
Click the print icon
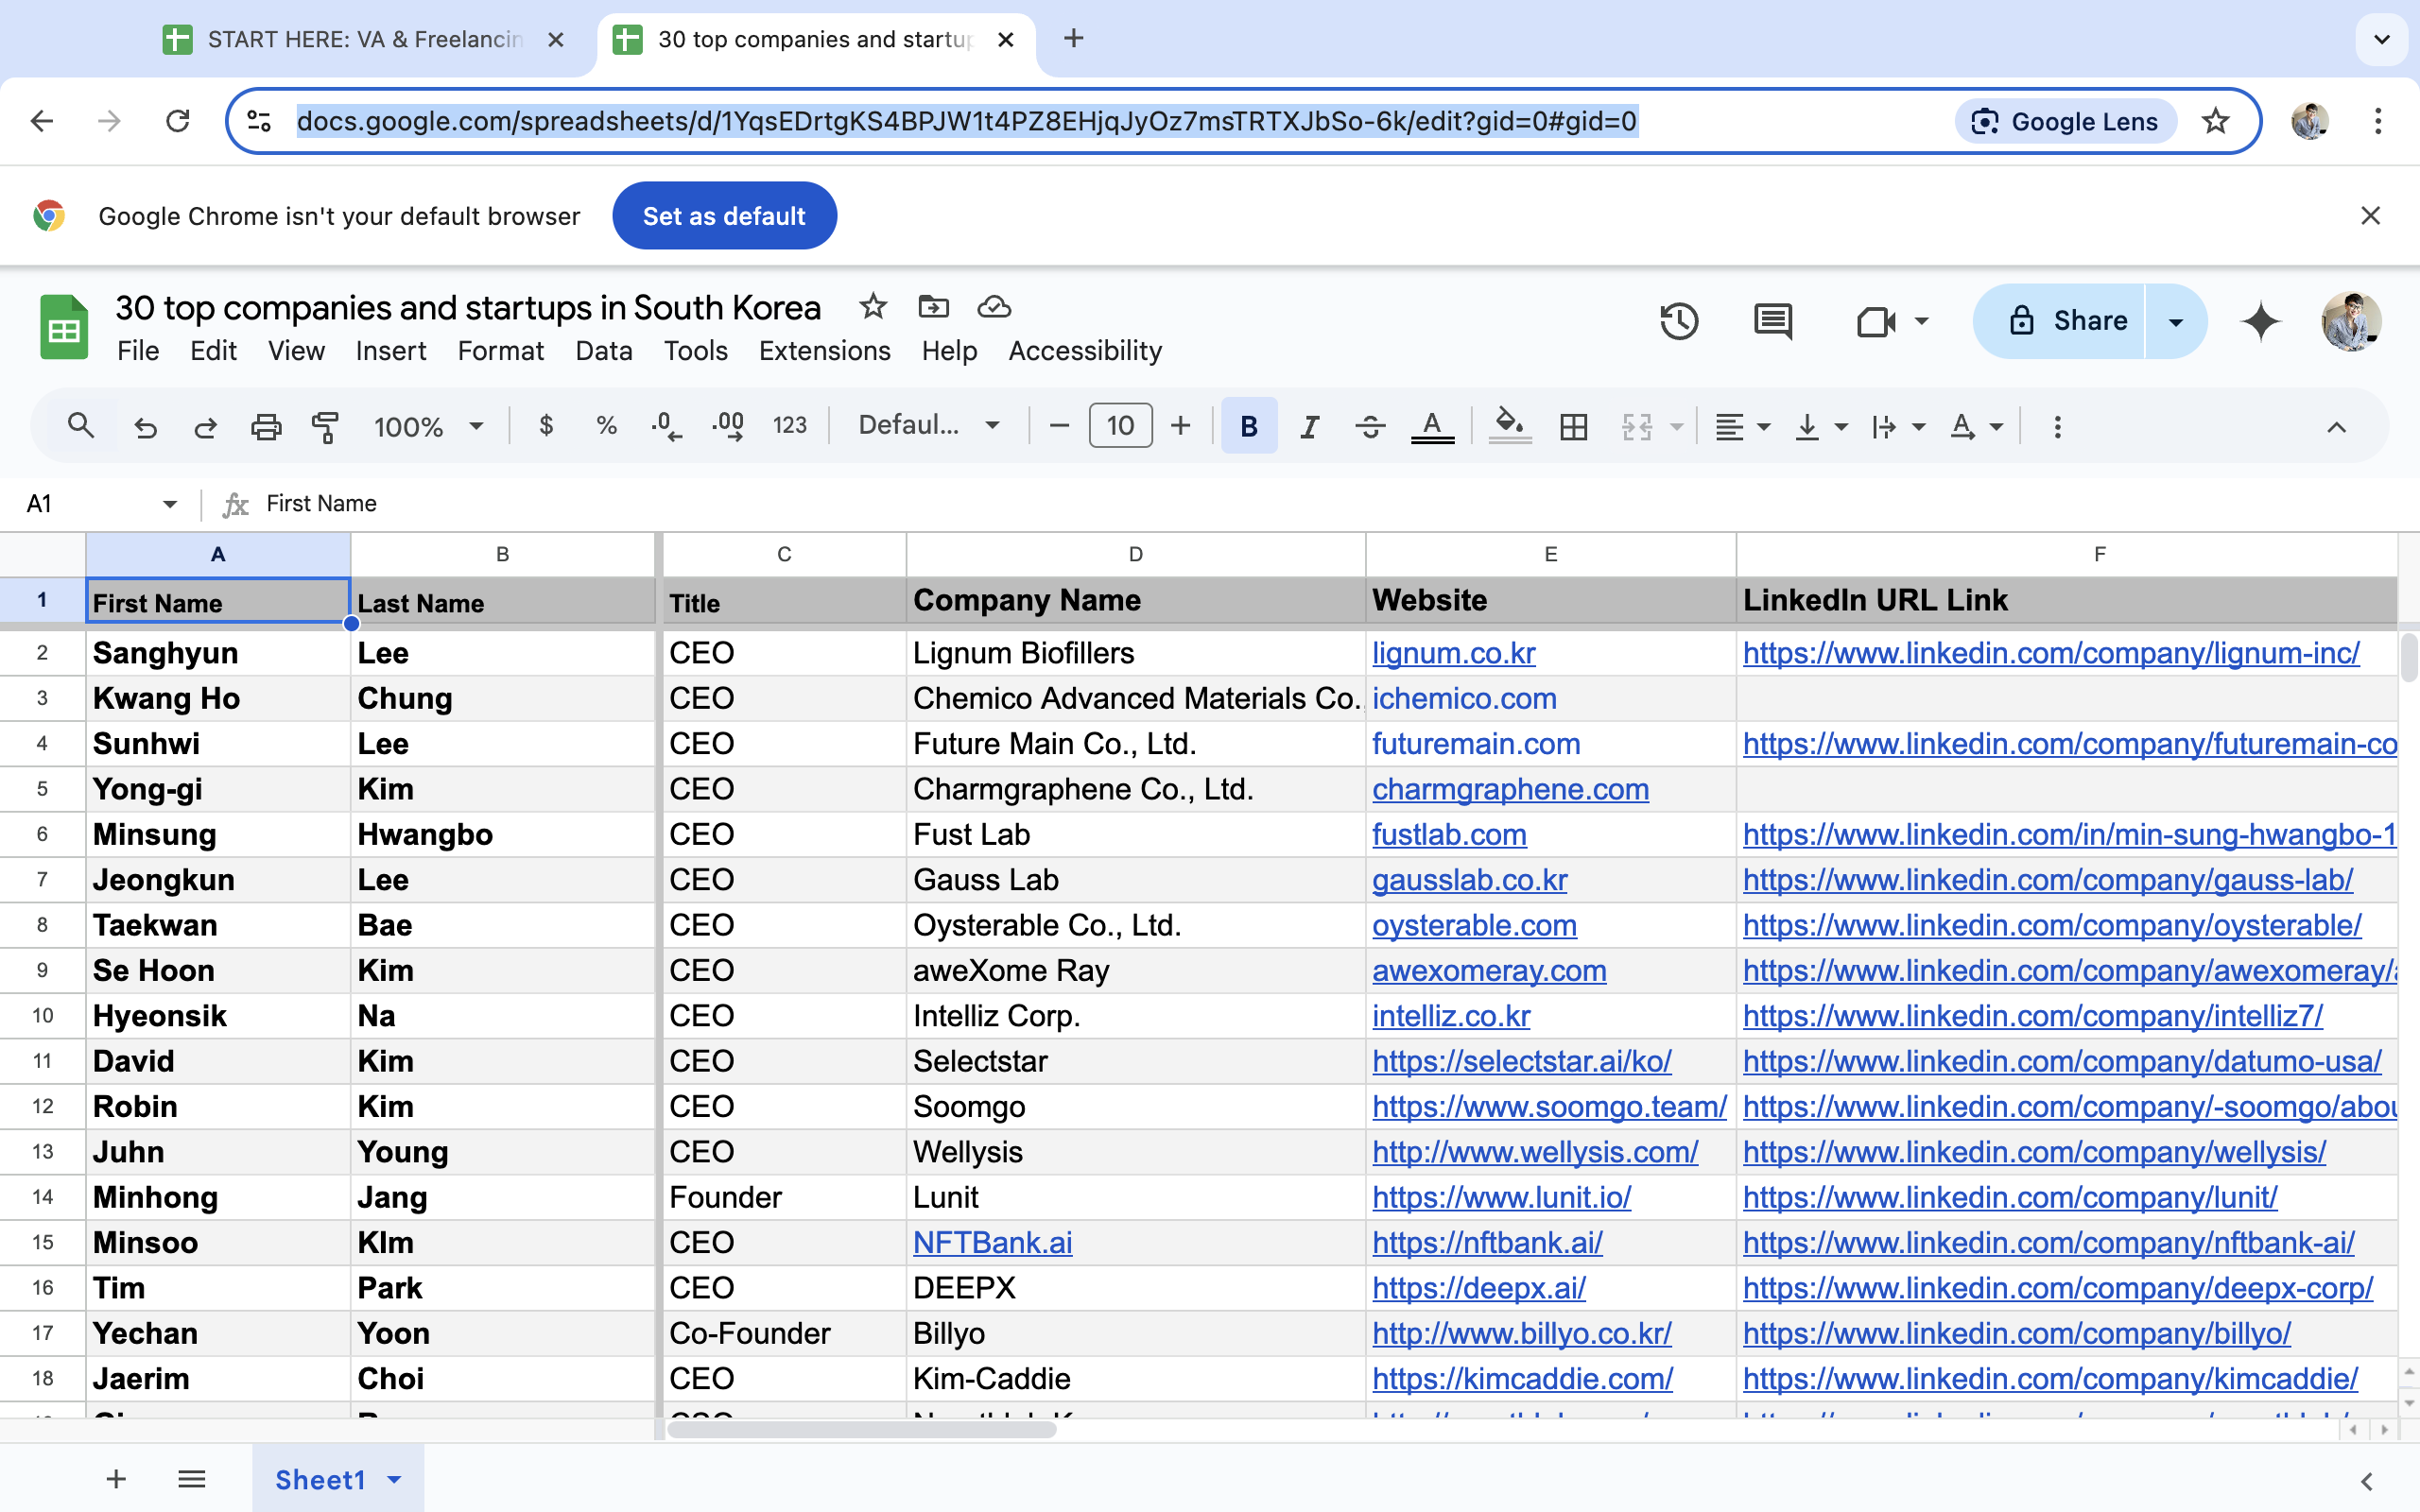[266, 427]
